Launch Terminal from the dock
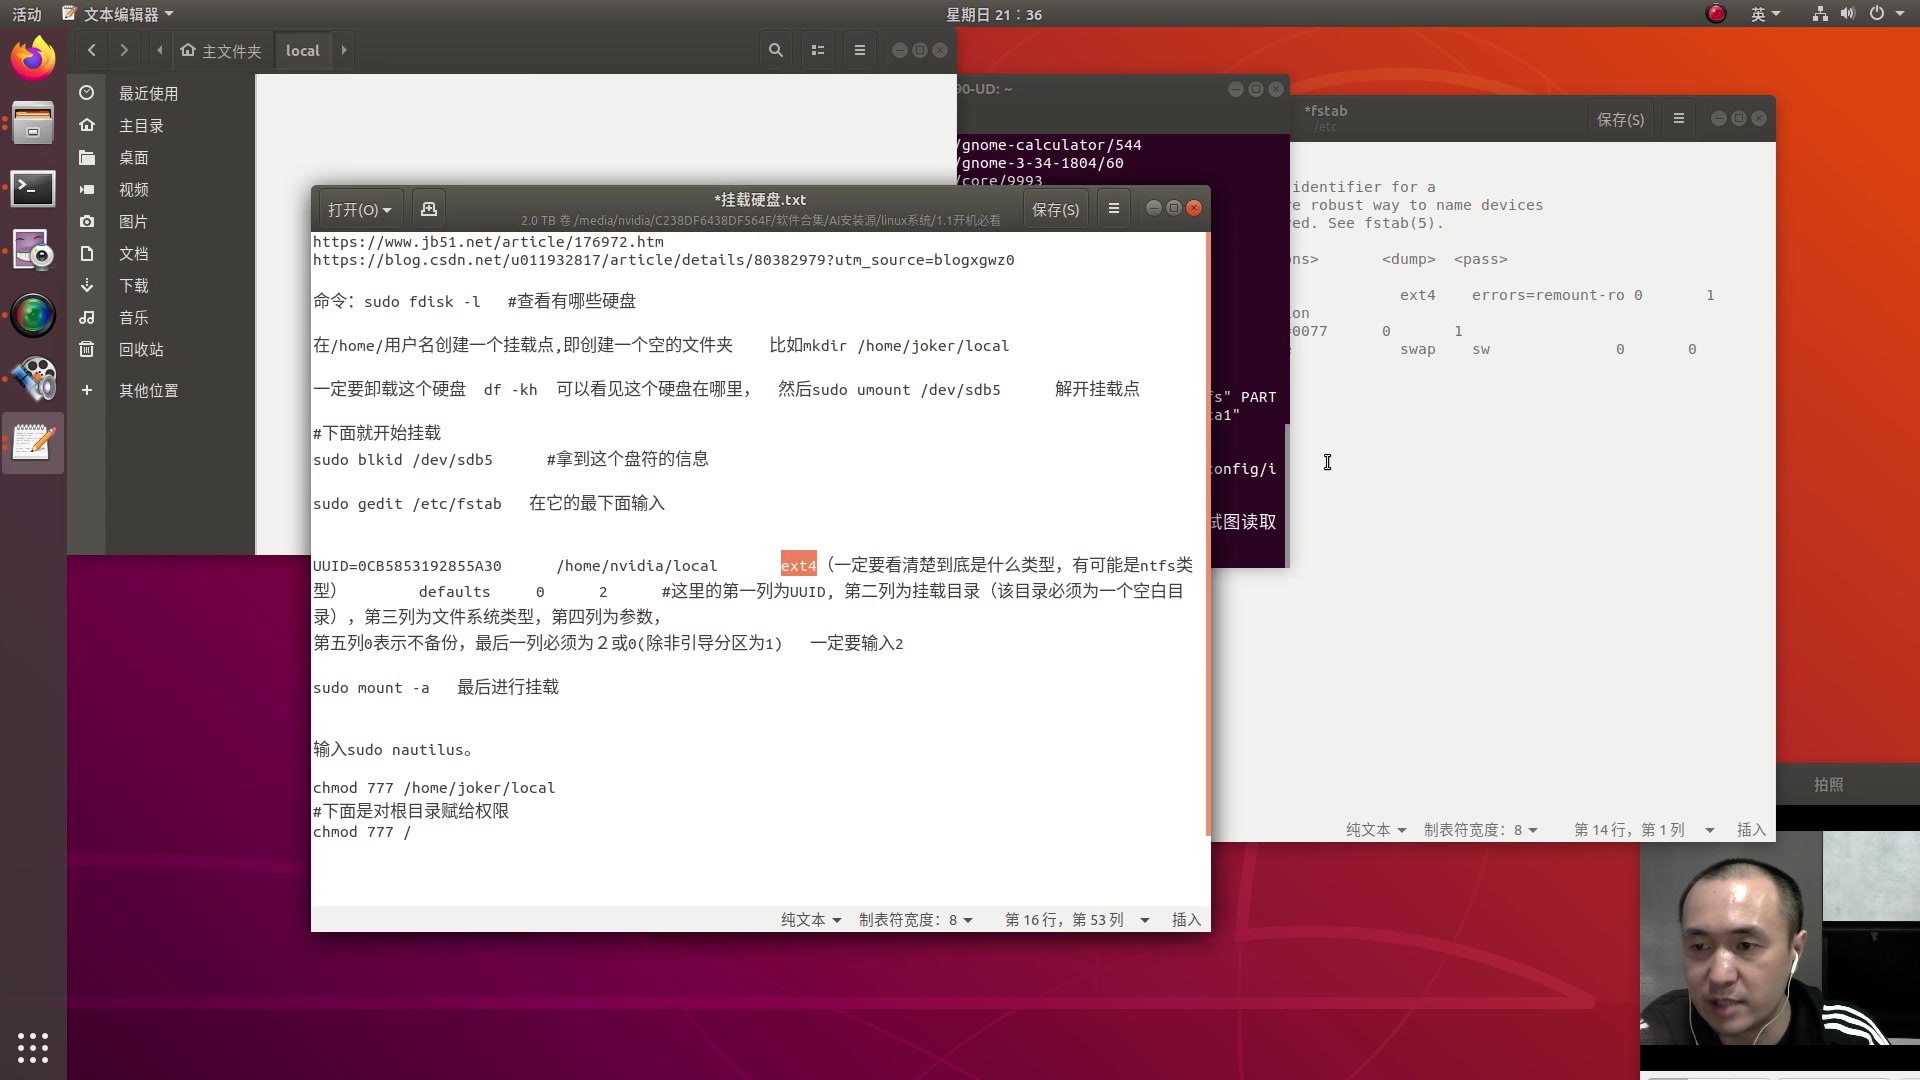 click(33, 188)
